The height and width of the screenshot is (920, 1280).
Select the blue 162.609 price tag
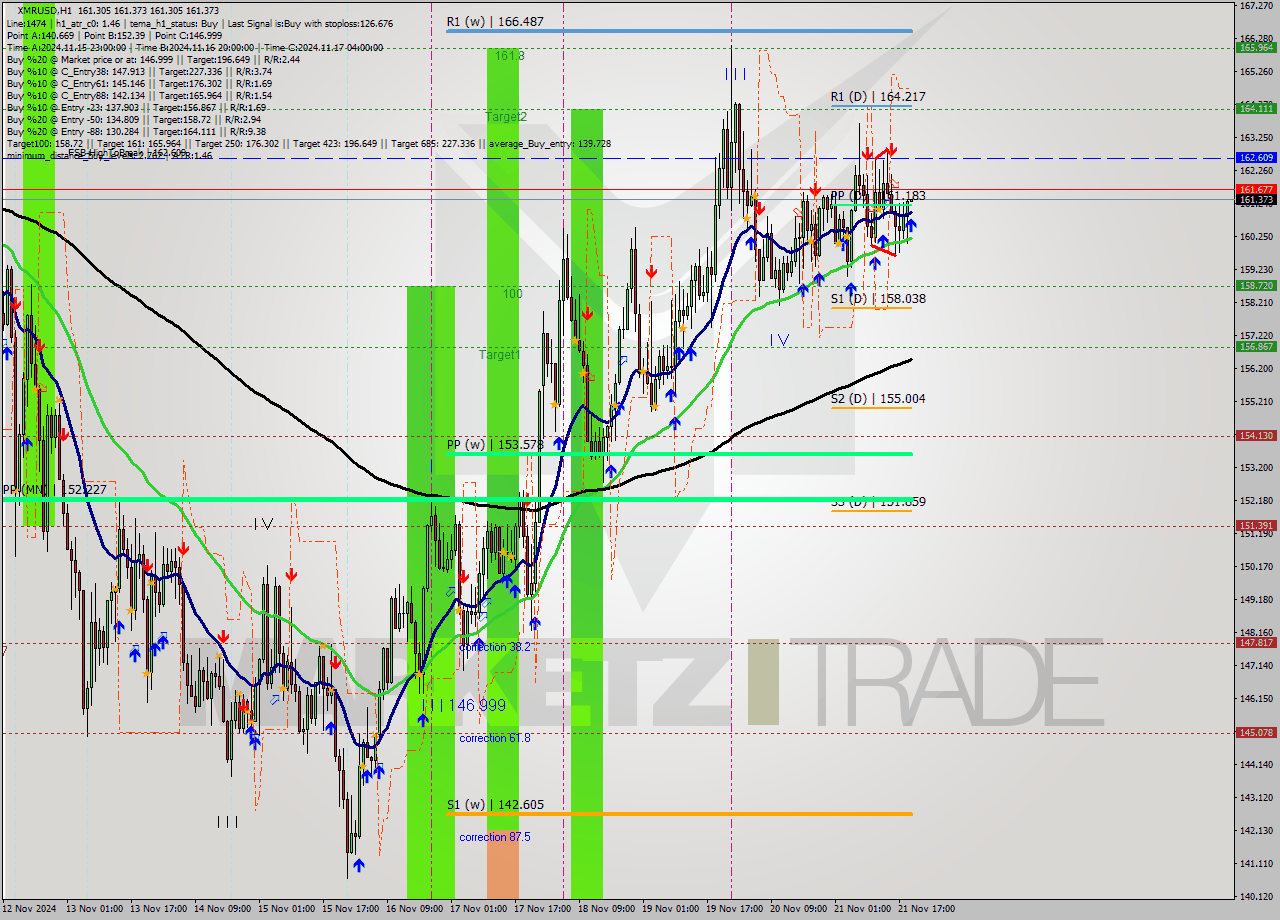tap(1256, 158)
